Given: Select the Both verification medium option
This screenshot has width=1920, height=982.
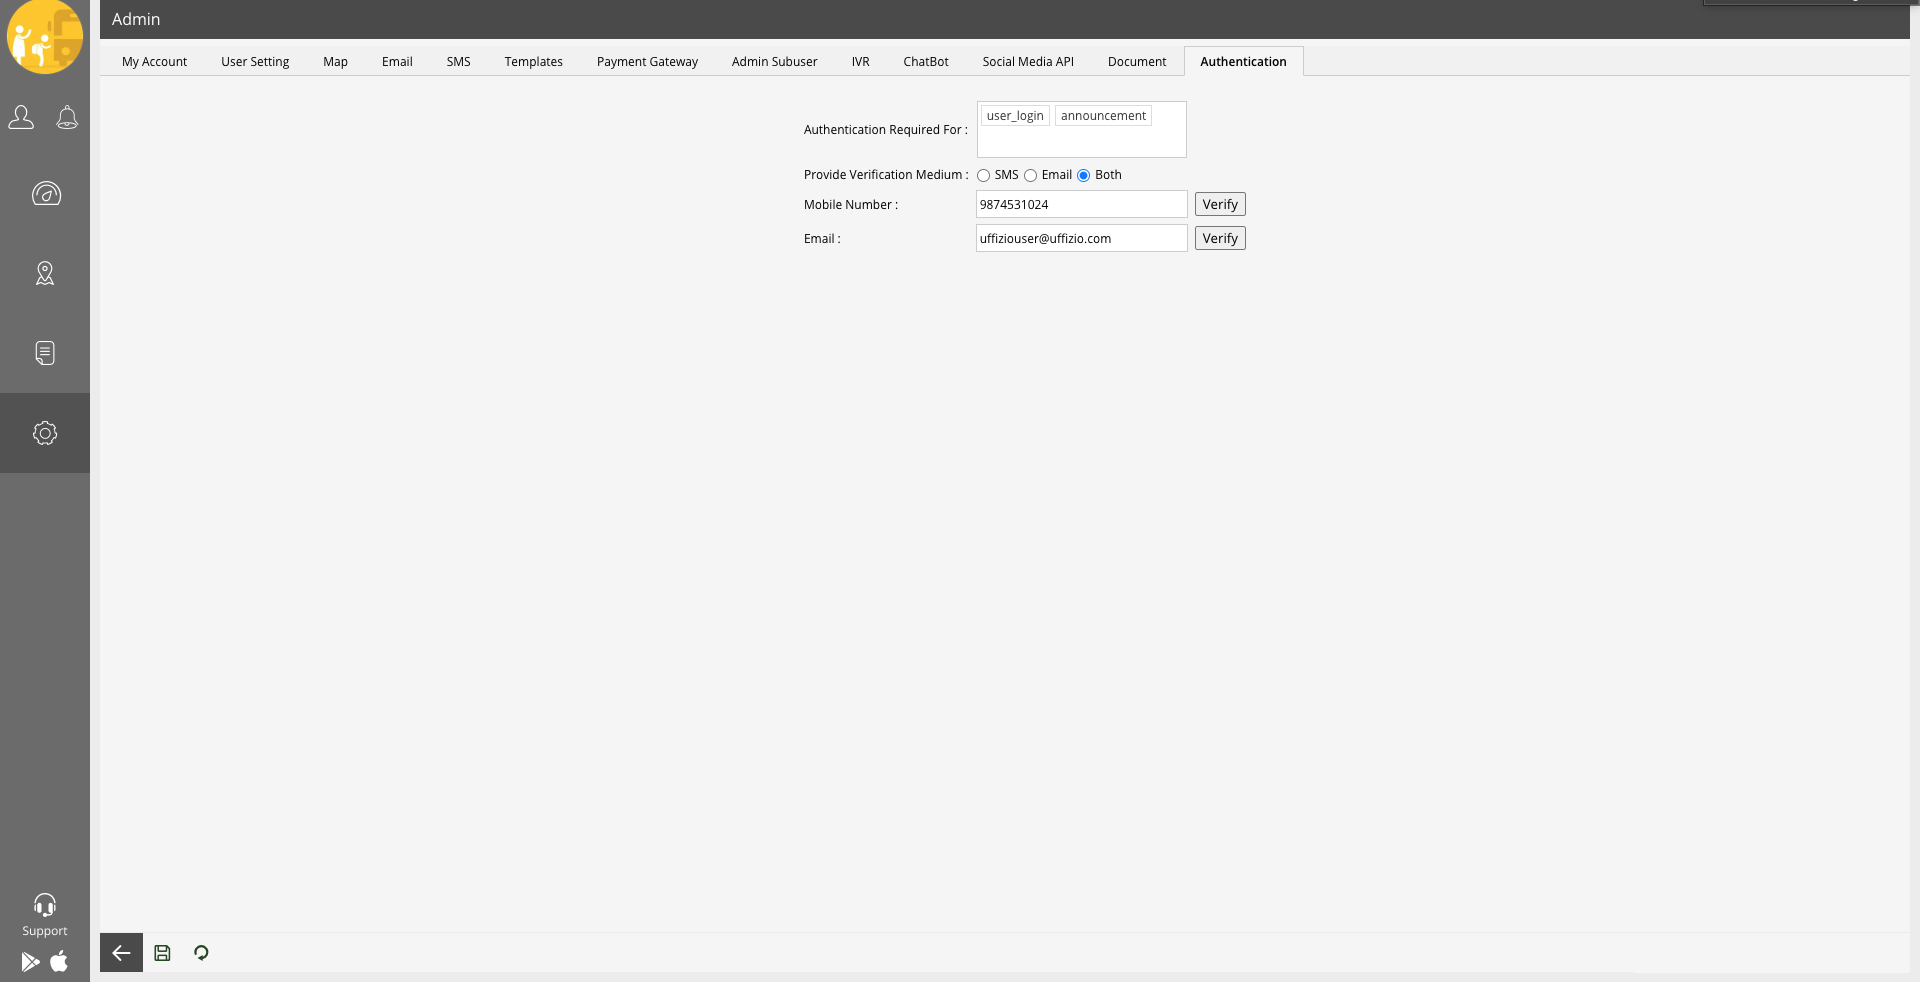Looking at the screenshot, I should pos(1084,176).
